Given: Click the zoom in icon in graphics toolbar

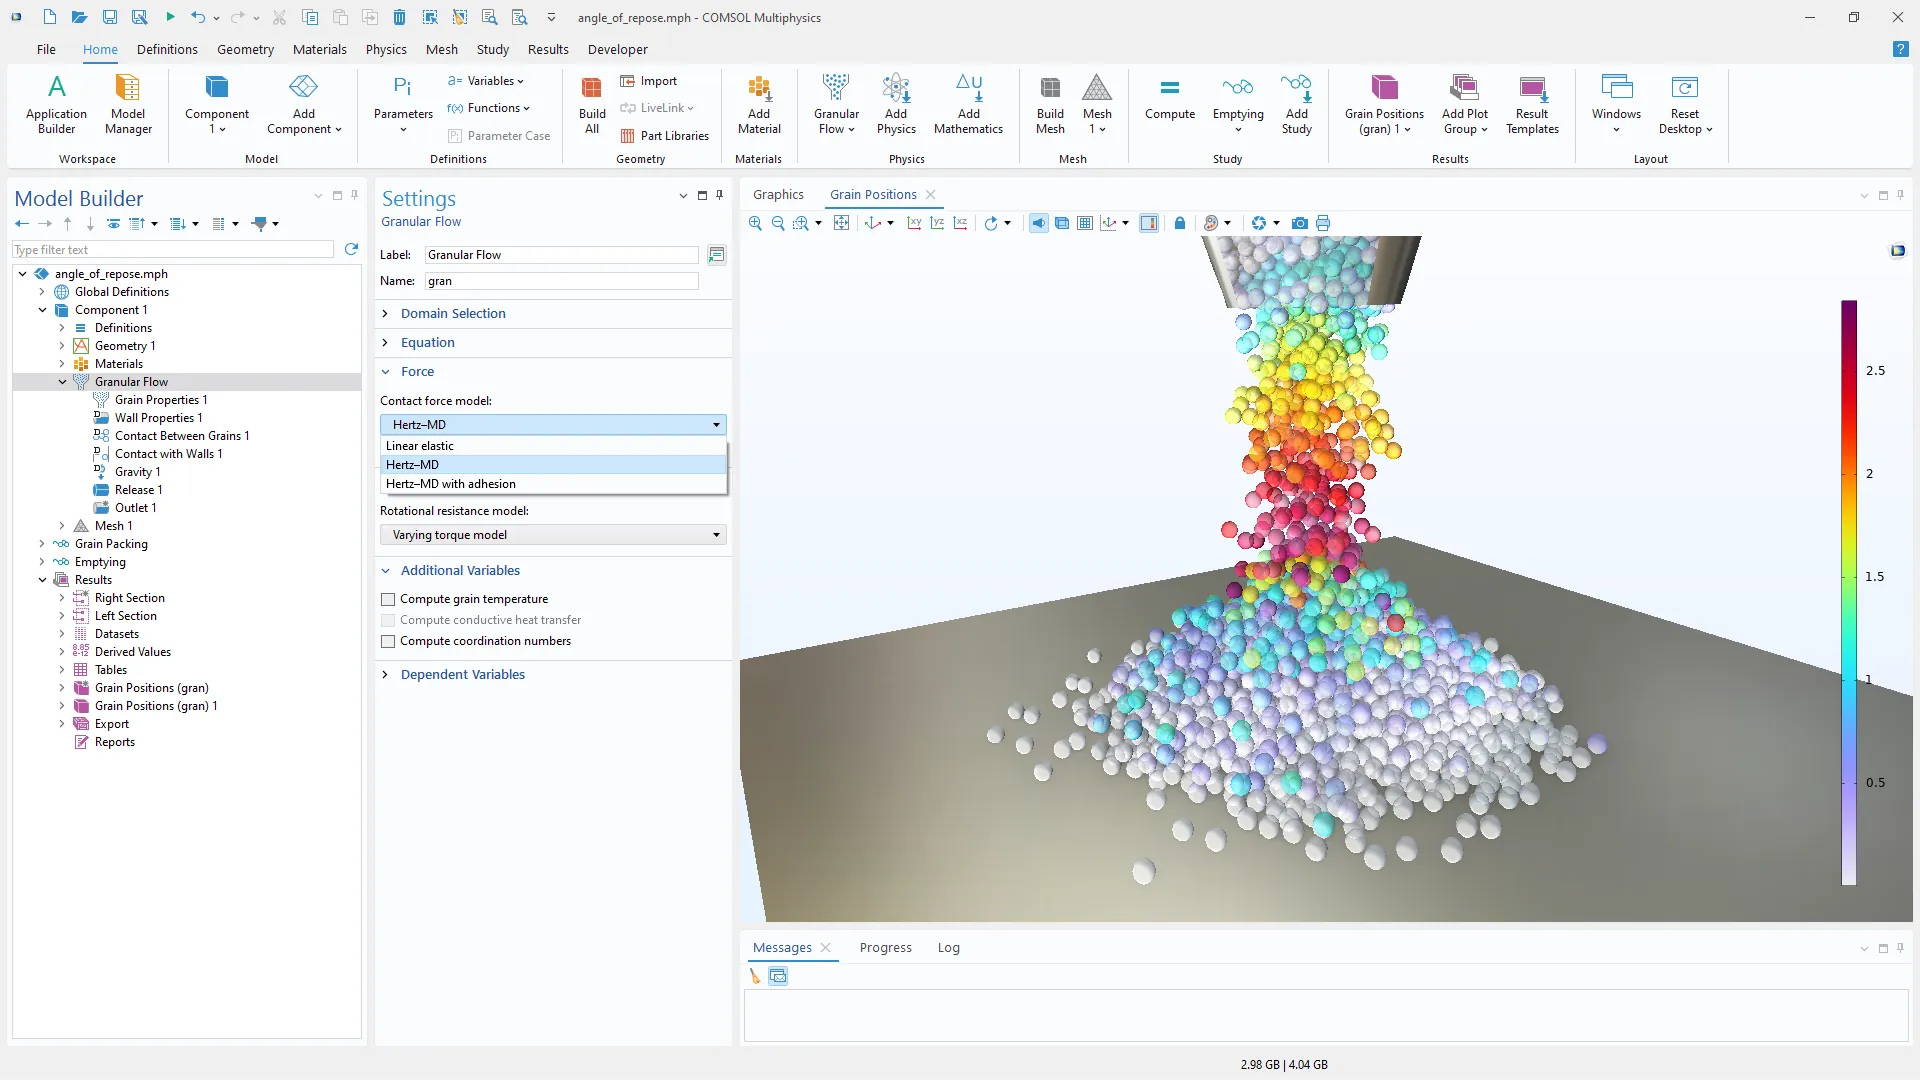Looking at the screenshot, I should [x=755, y=223].
